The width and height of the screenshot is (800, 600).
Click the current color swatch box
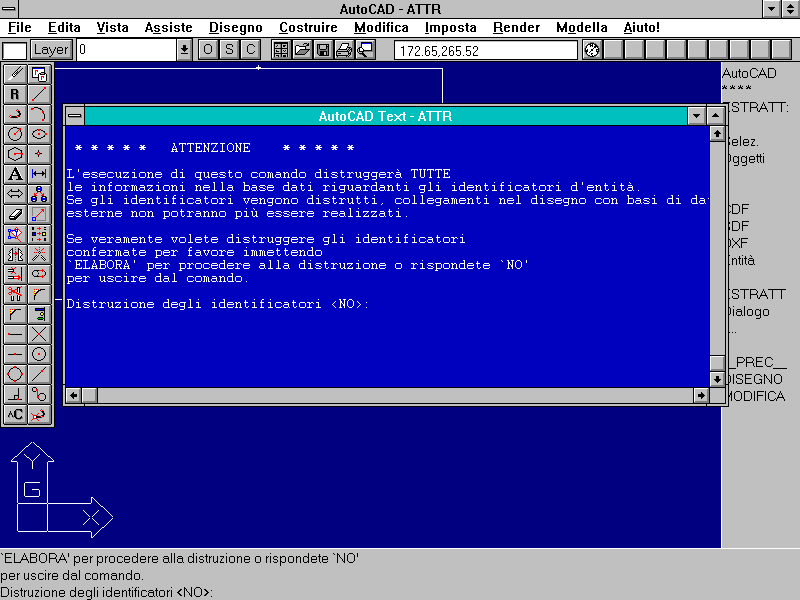tap(14, 51)
